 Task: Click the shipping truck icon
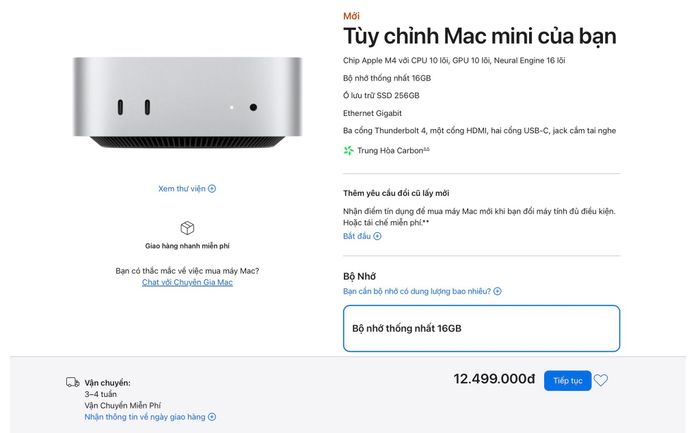pos(72,382)
